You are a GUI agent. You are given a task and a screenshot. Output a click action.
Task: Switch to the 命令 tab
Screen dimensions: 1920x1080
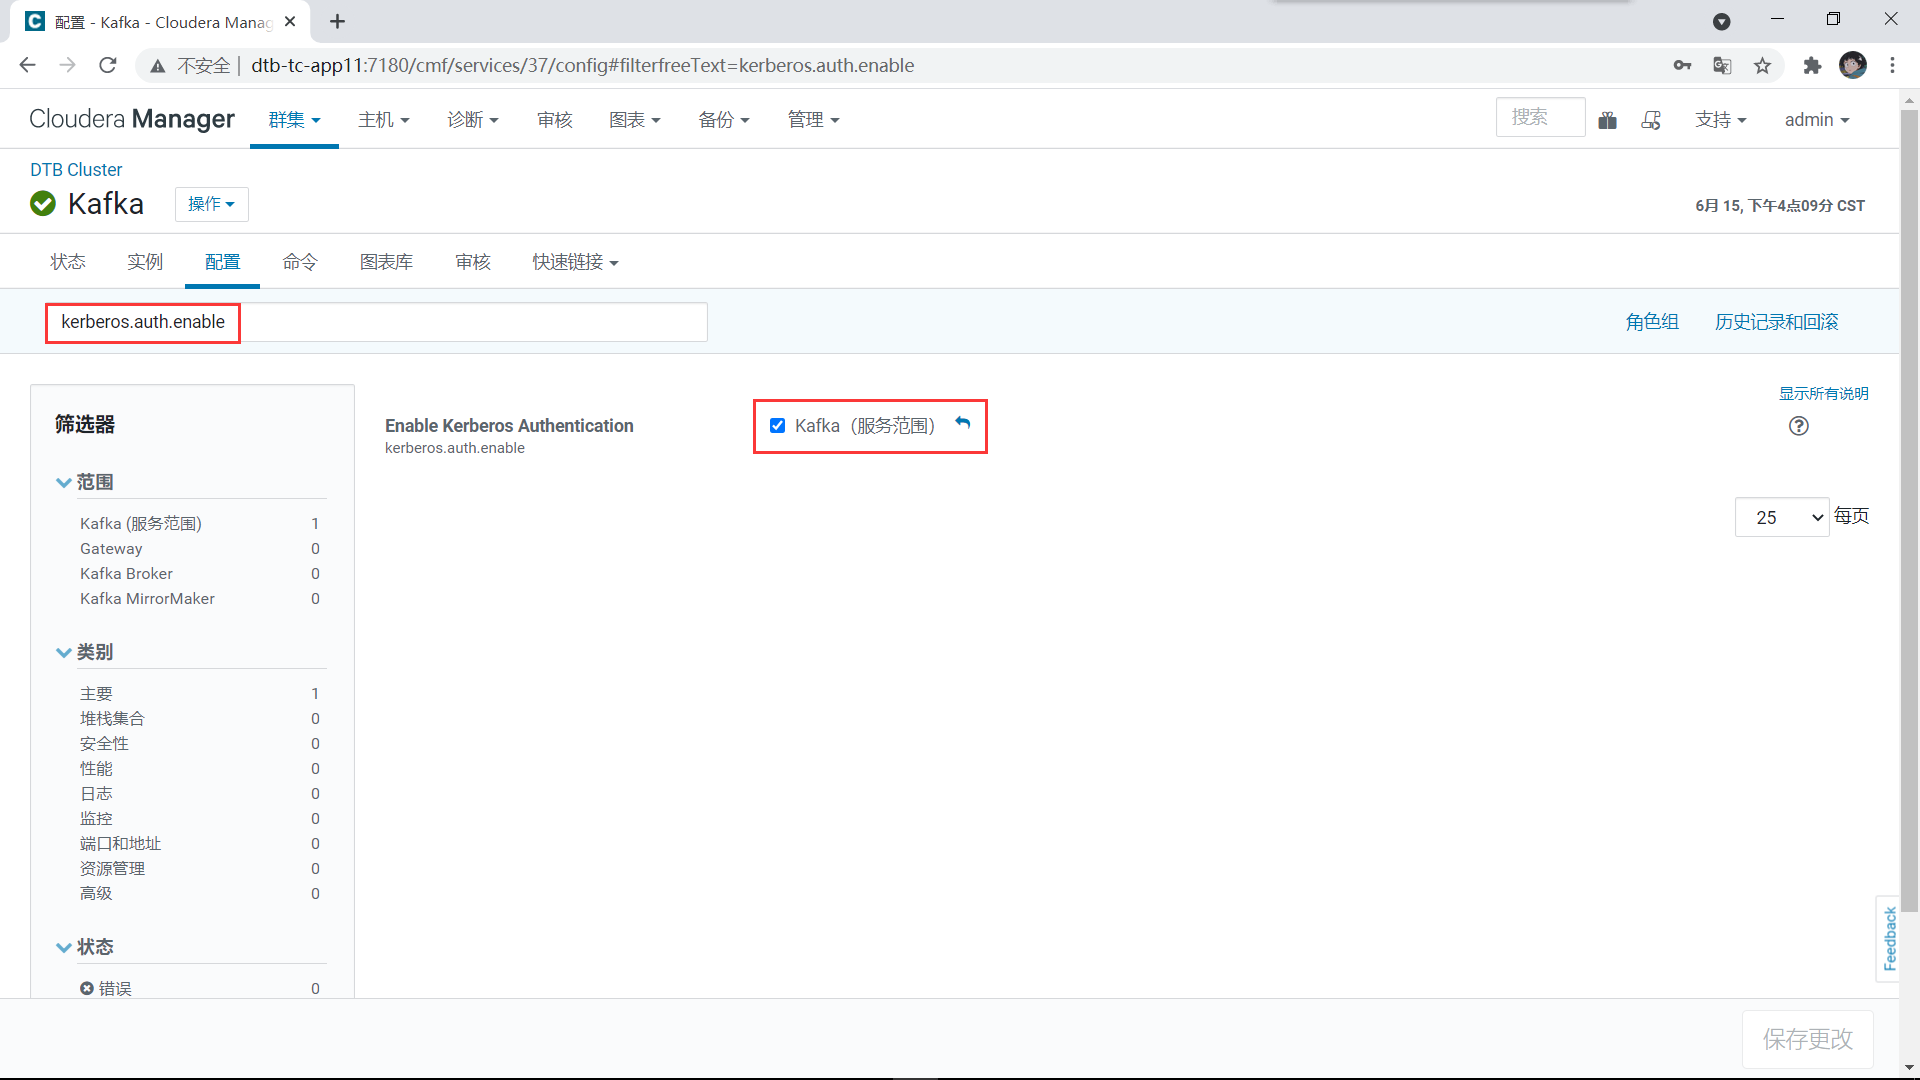coord(300,262)
